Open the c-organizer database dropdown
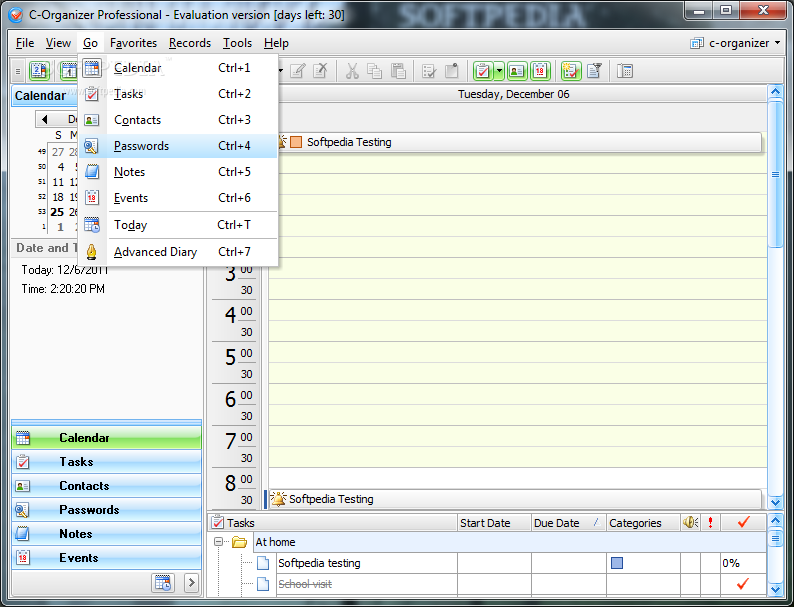The height and width of the screenshot is (607, 794). pyautogui.click(x=736, y=43)
